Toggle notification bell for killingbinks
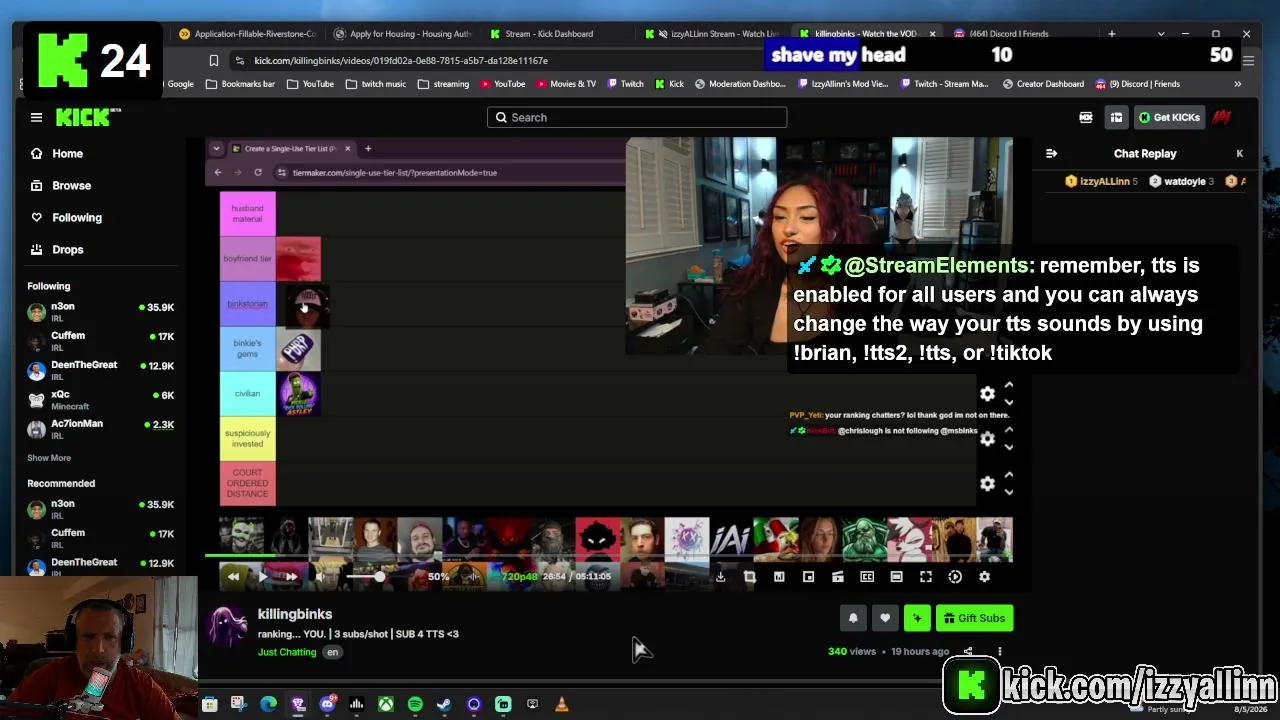Viewport: 1280px width, 720px height. point(853,618)
